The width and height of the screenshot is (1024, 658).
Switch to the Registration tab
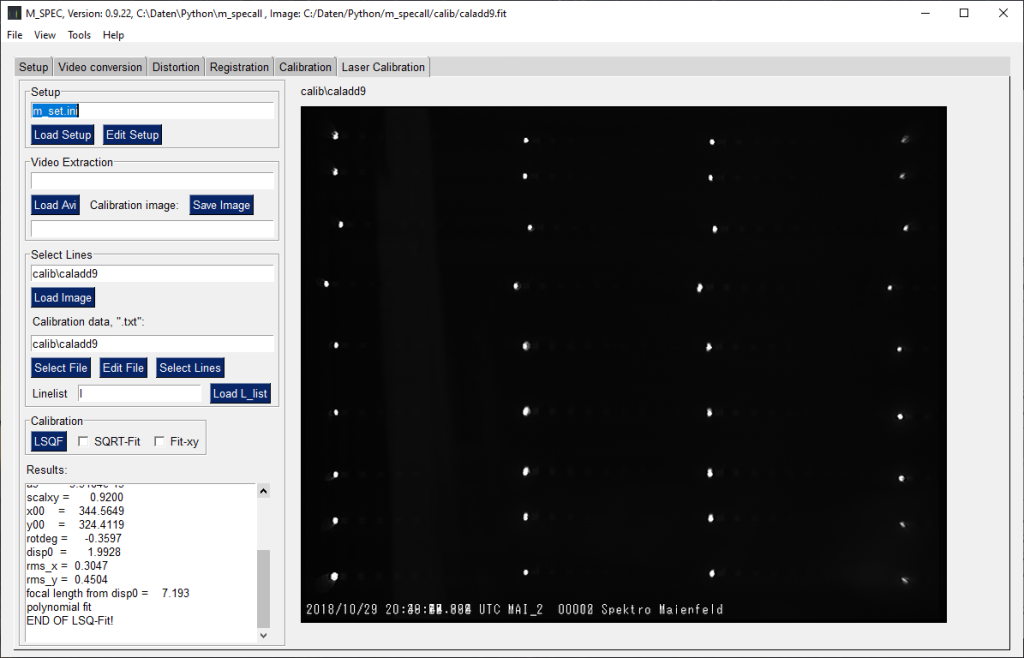[239, 67]
